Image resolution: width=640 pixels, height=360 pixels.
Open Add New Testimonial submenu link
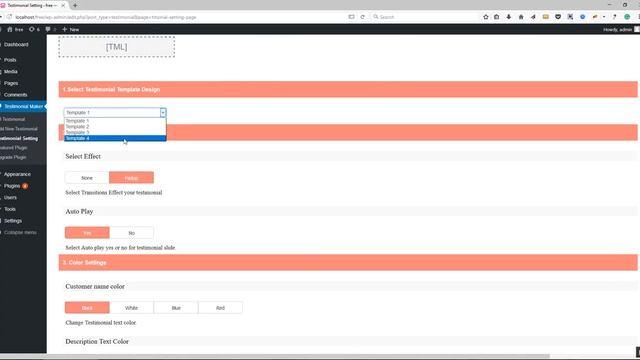19,129
